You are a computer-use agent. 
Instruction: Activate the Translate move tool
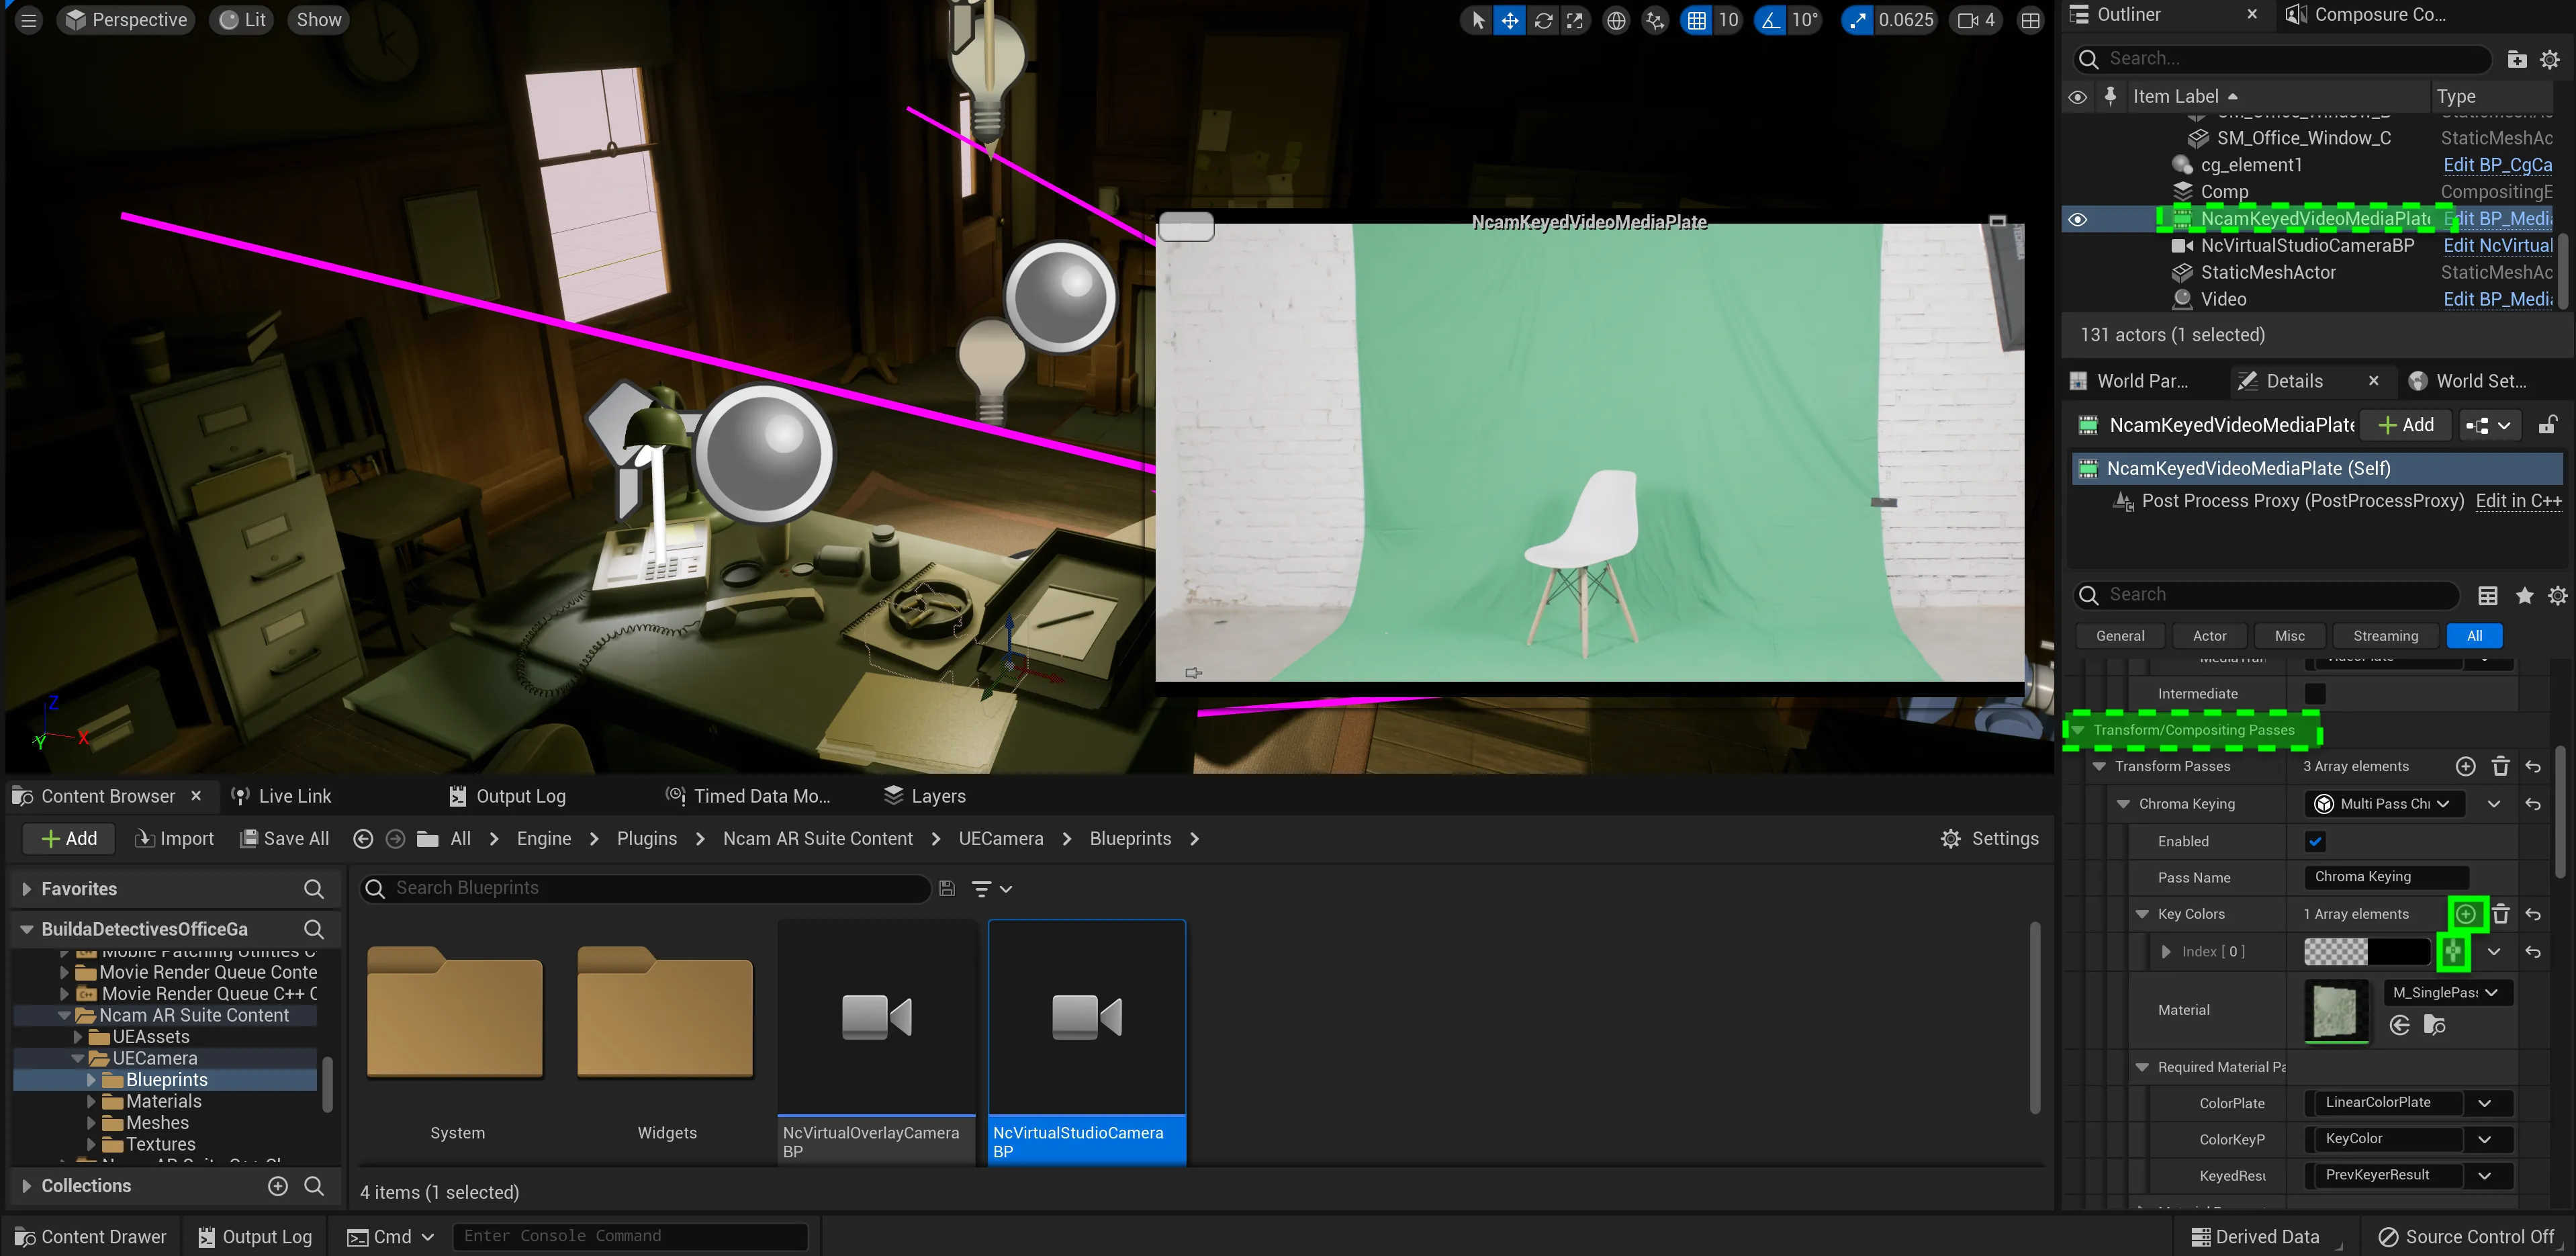[1510, 20]
